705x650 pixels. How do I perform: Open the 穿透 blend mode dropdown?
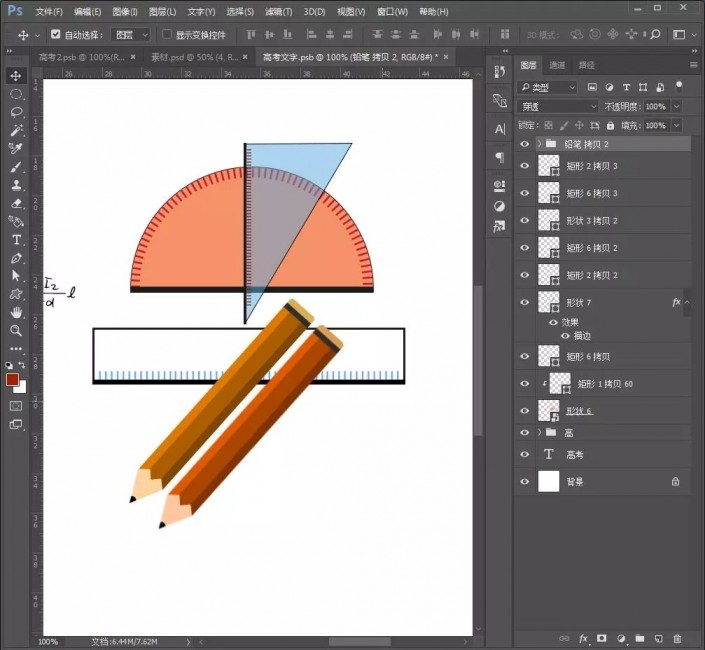click(557, 107)
